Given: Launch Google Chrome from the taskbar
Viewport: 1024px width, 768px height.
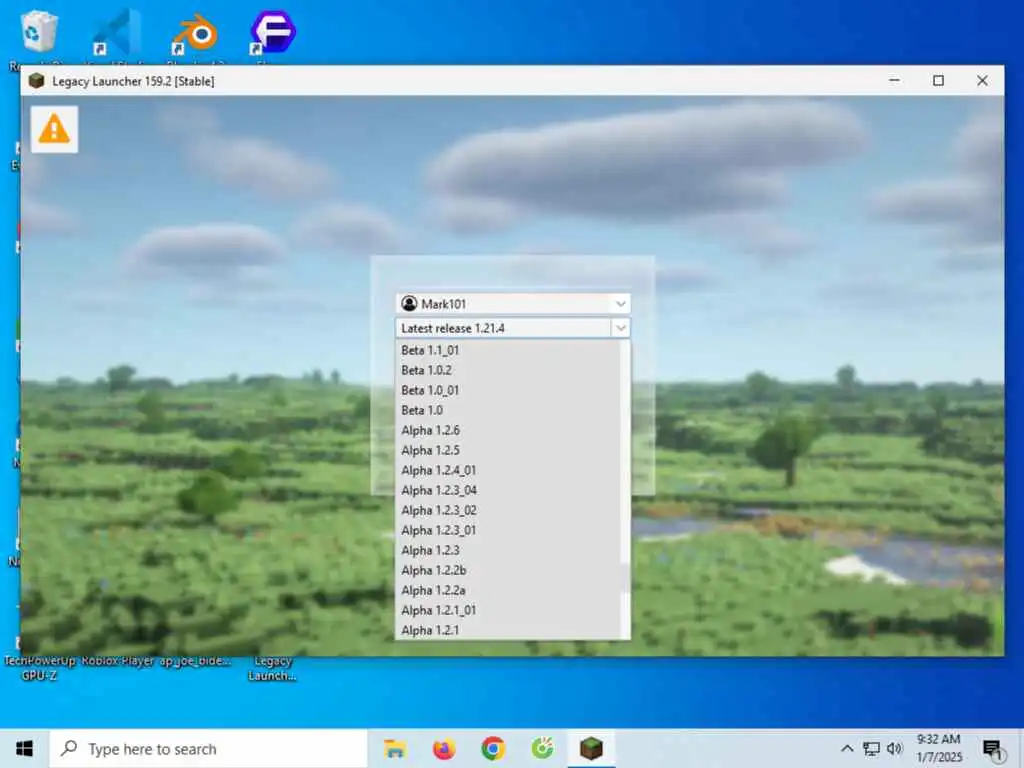Looking at the screenshot, I should 493,748.
